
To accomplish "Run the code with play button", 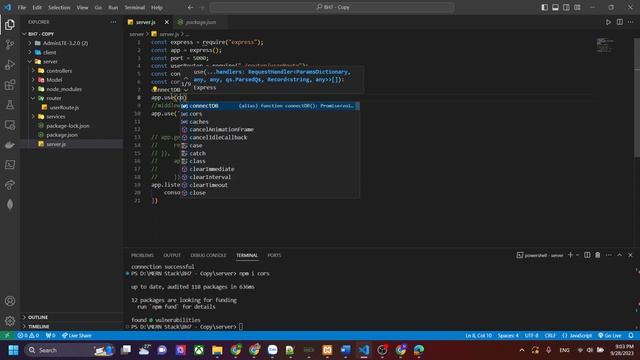I will (x=608, y=22).
